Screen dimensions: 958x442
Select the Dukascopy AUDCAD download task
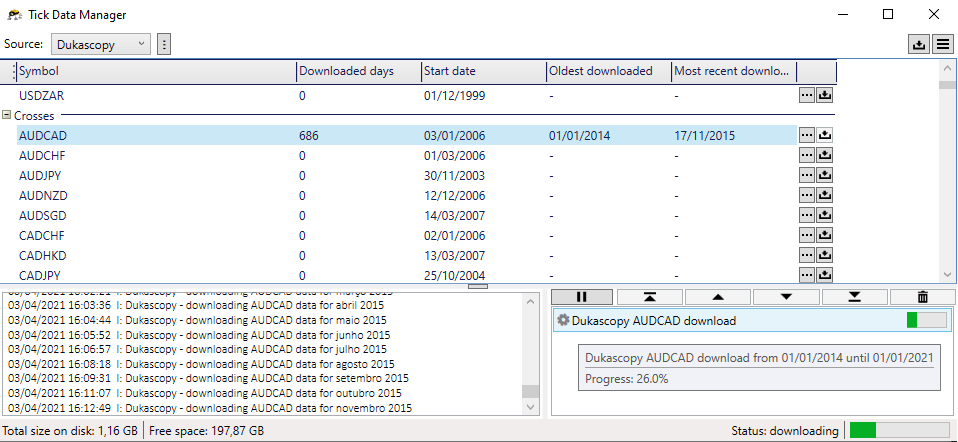pyautogui.click(x=751, y=320)
